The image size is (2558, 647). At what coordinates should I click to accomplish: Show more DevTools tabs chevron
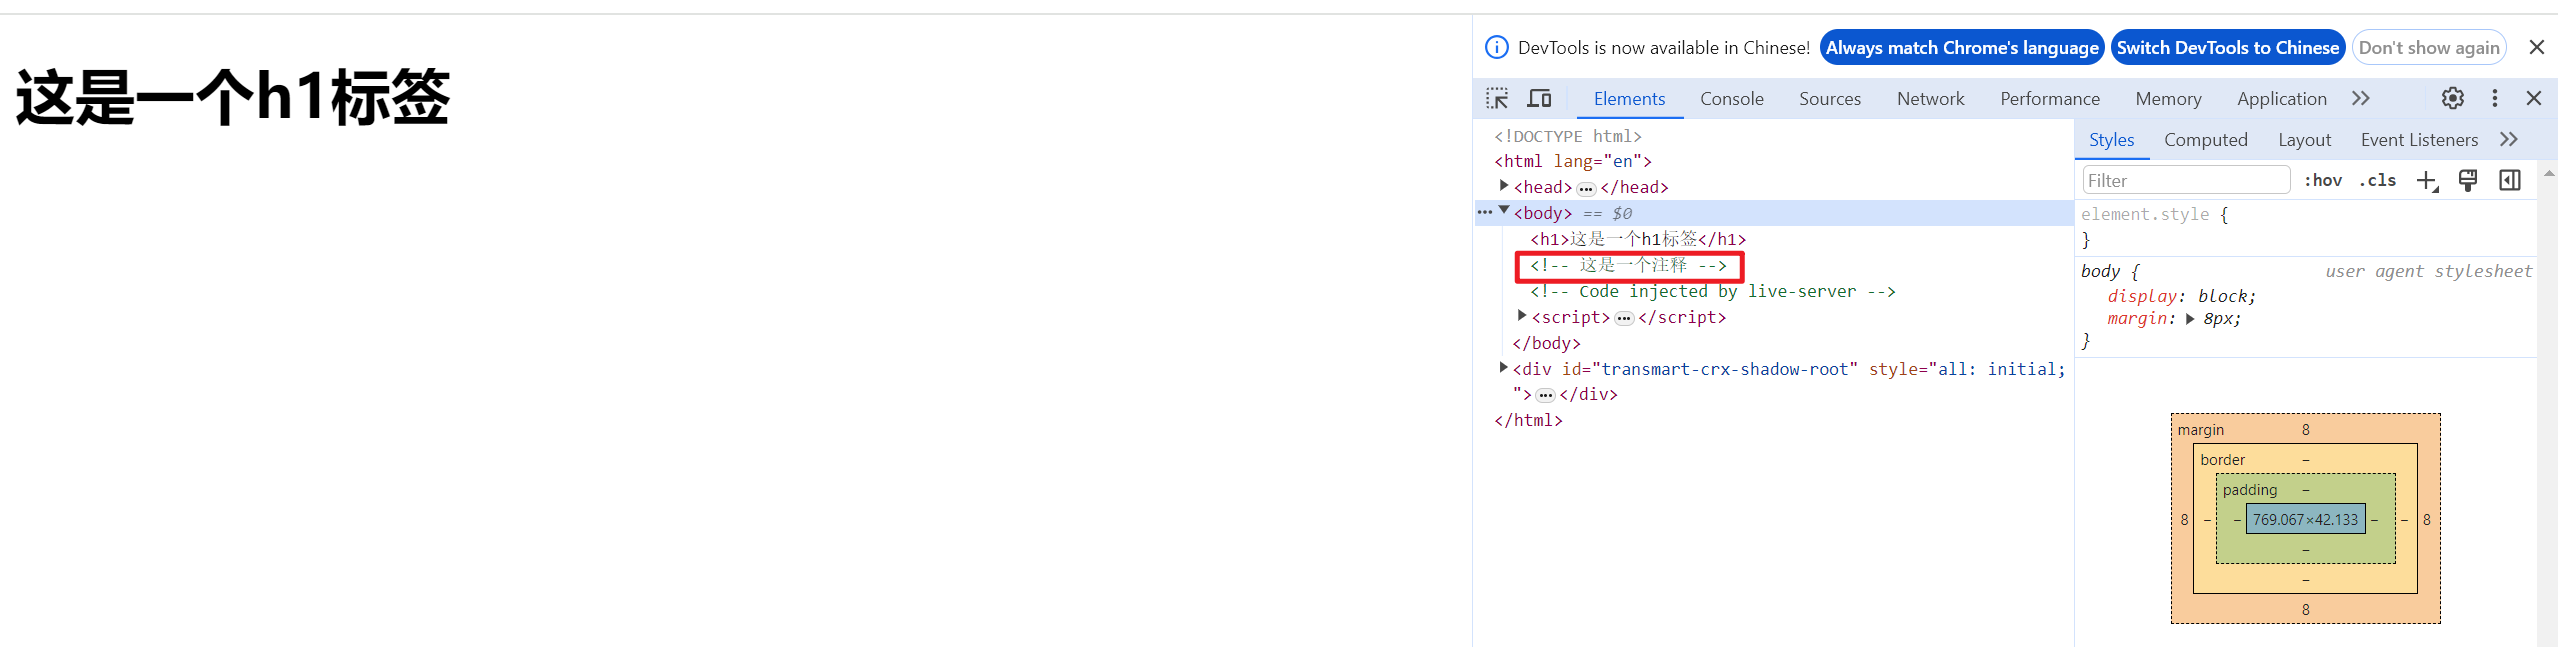[x=2361, y=98]
